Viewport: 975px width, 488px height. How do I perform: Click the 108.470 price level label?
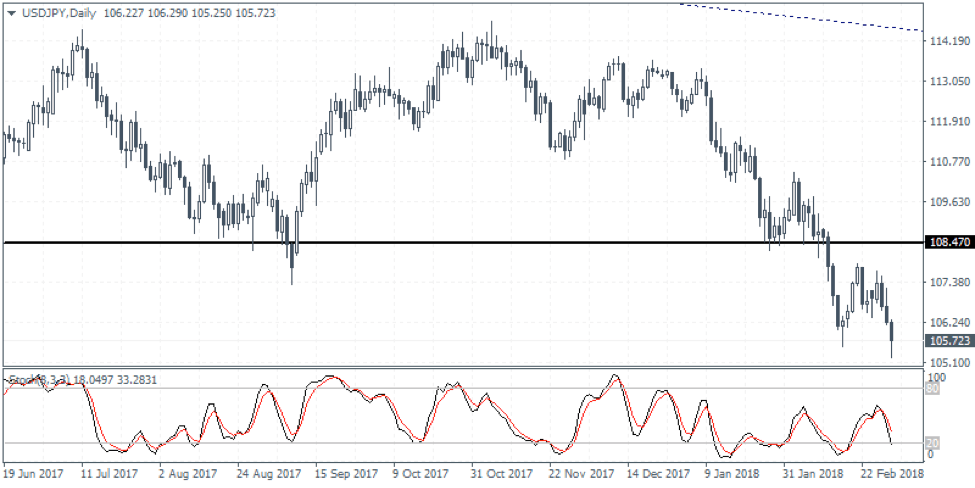(946, 243)
